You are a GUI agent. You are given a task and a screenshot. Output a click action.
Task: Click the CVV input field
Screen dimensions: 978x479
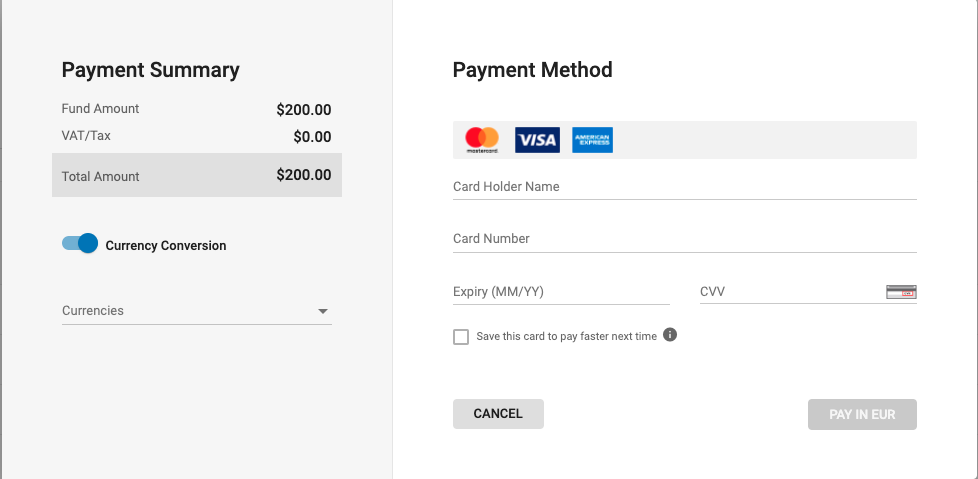click(790, 292)
